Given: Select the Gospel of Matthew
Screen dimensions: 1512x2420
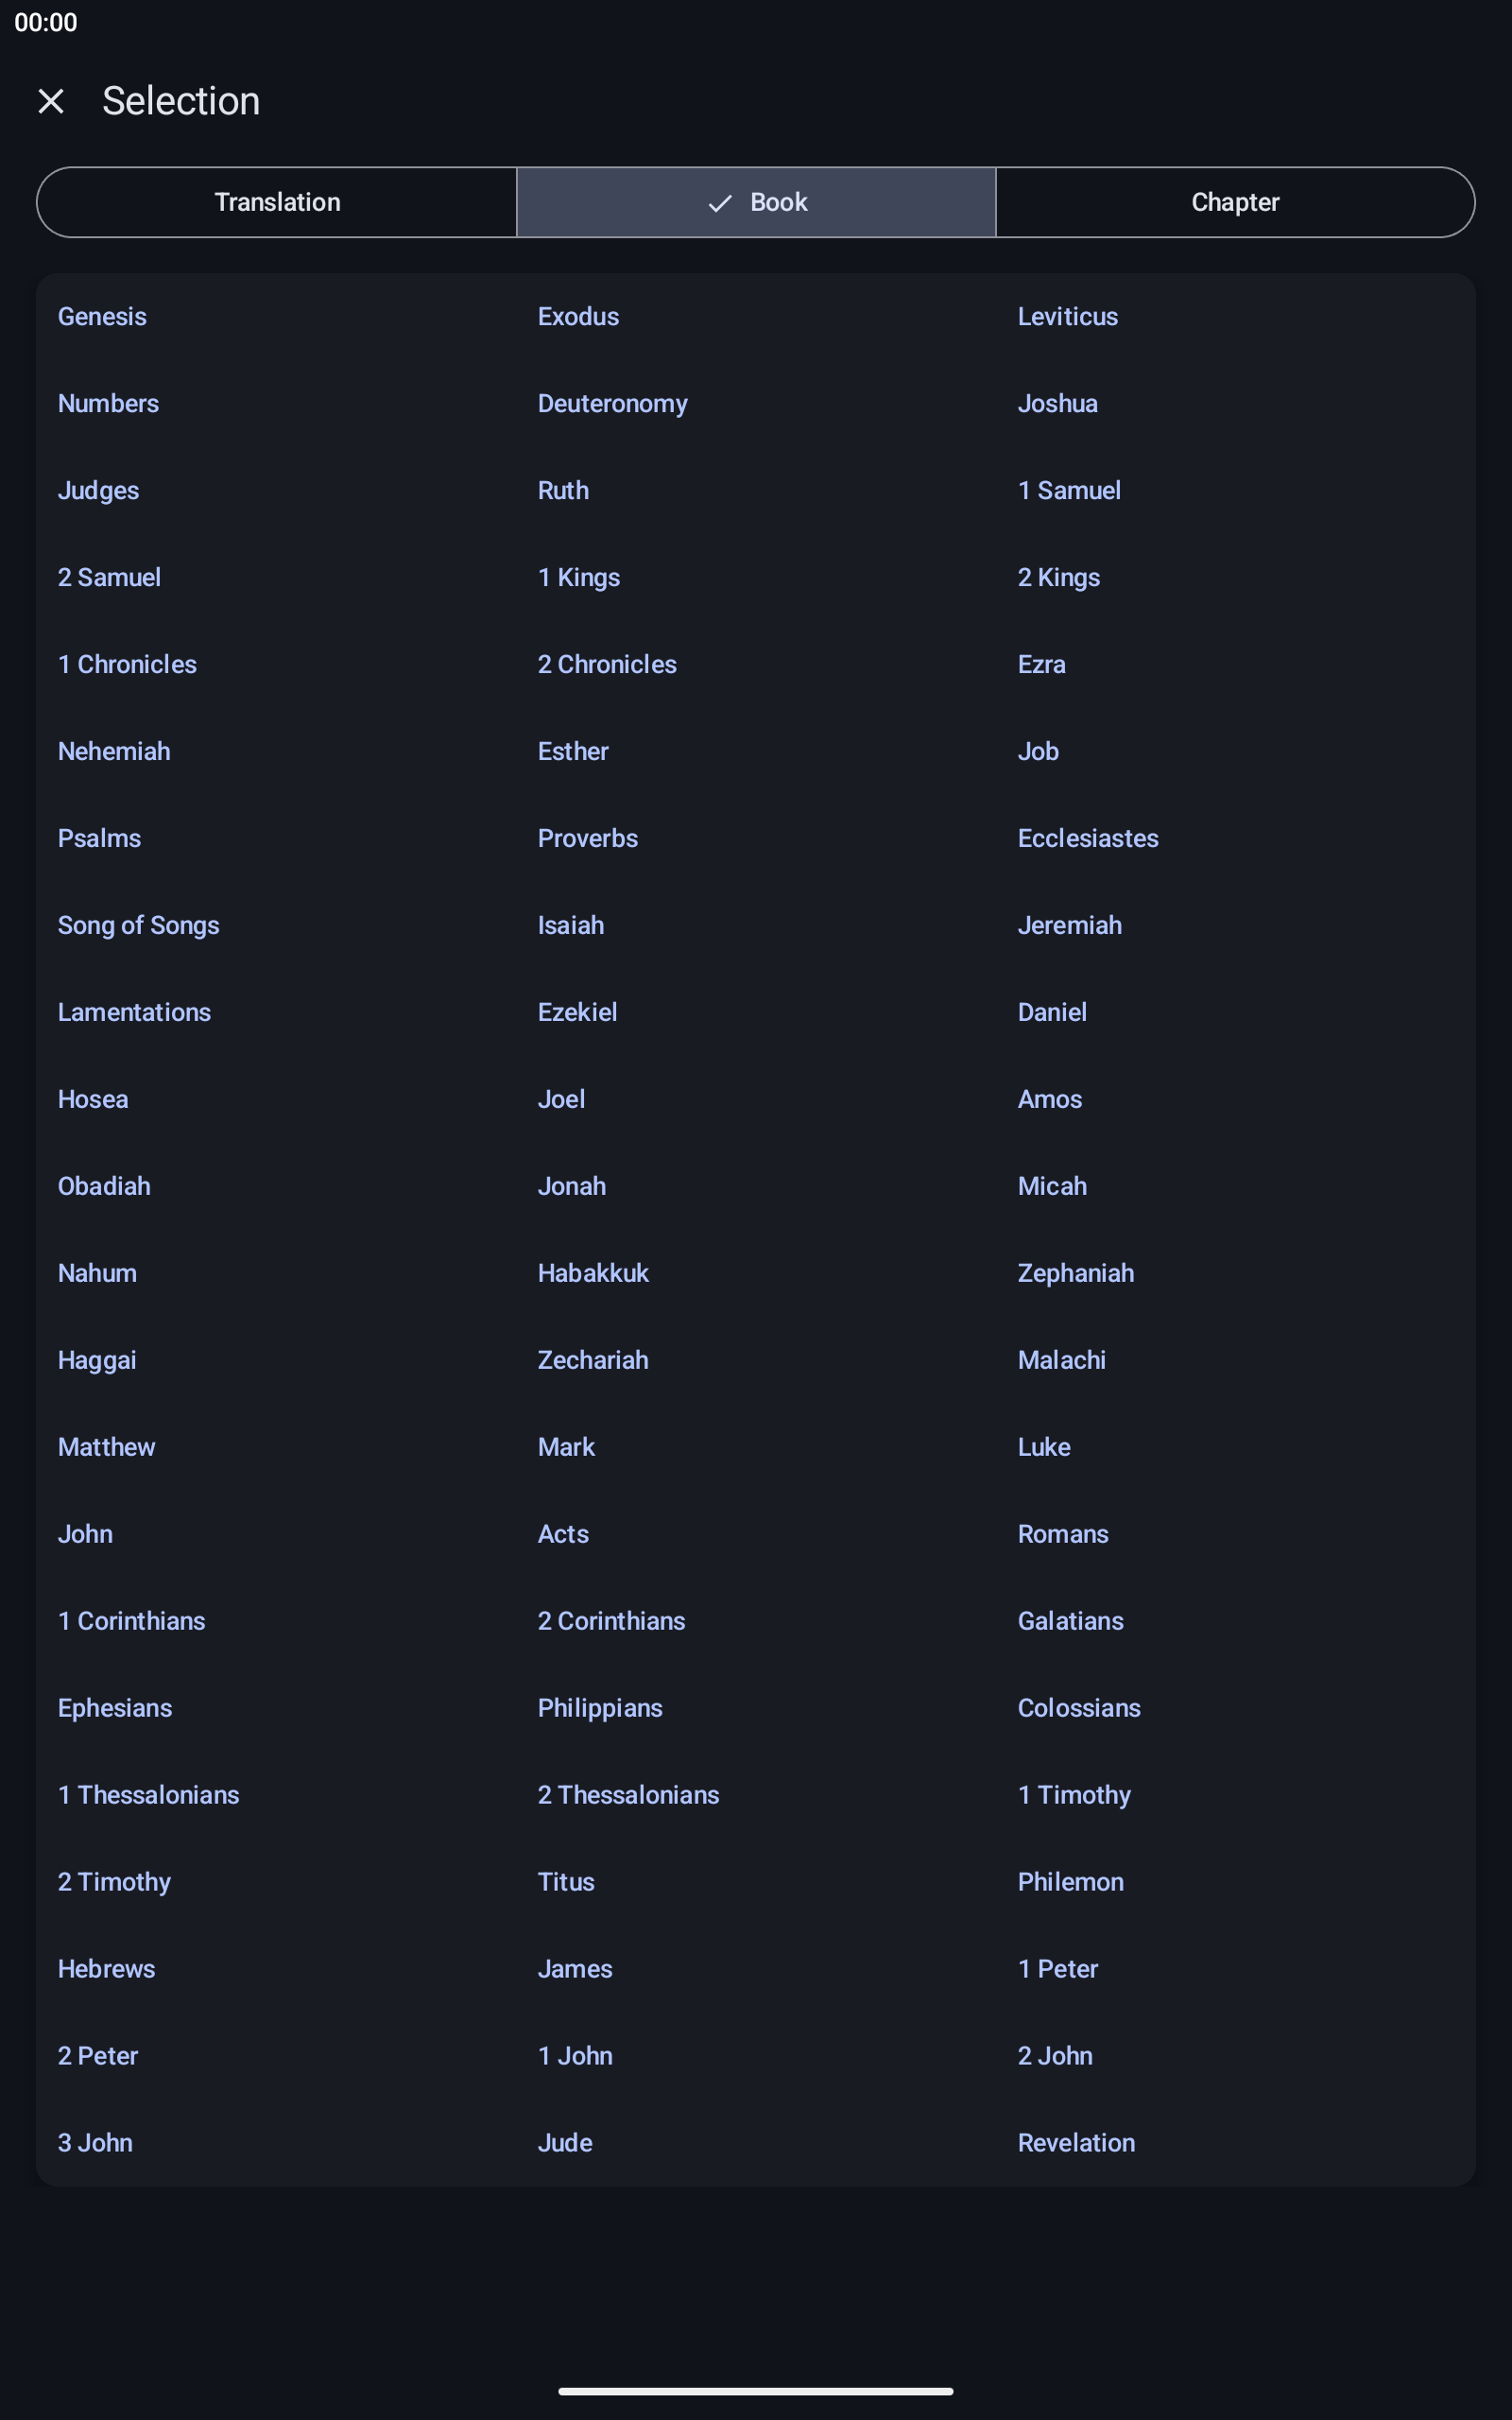Looking at the screenshot, I should click(x=107, y=1447).
